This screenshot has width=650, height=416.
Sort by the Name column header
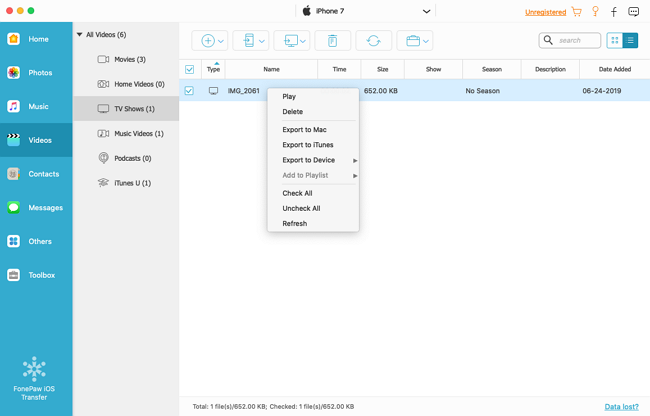272,70
